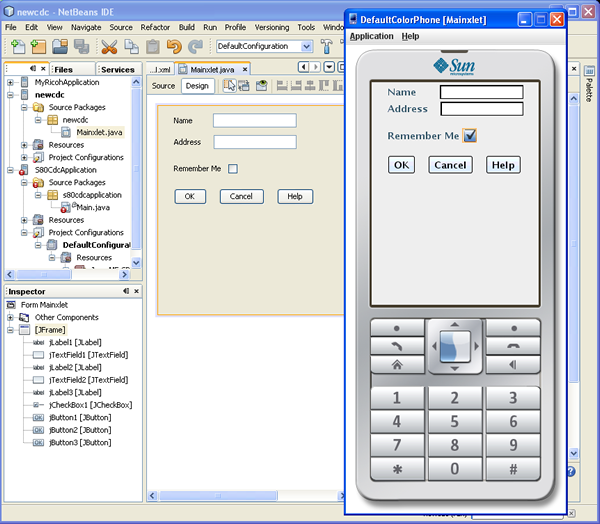Screen dimensions: 600x524
Task: Expand Resources under newcdc
Action: pos(24,145)
